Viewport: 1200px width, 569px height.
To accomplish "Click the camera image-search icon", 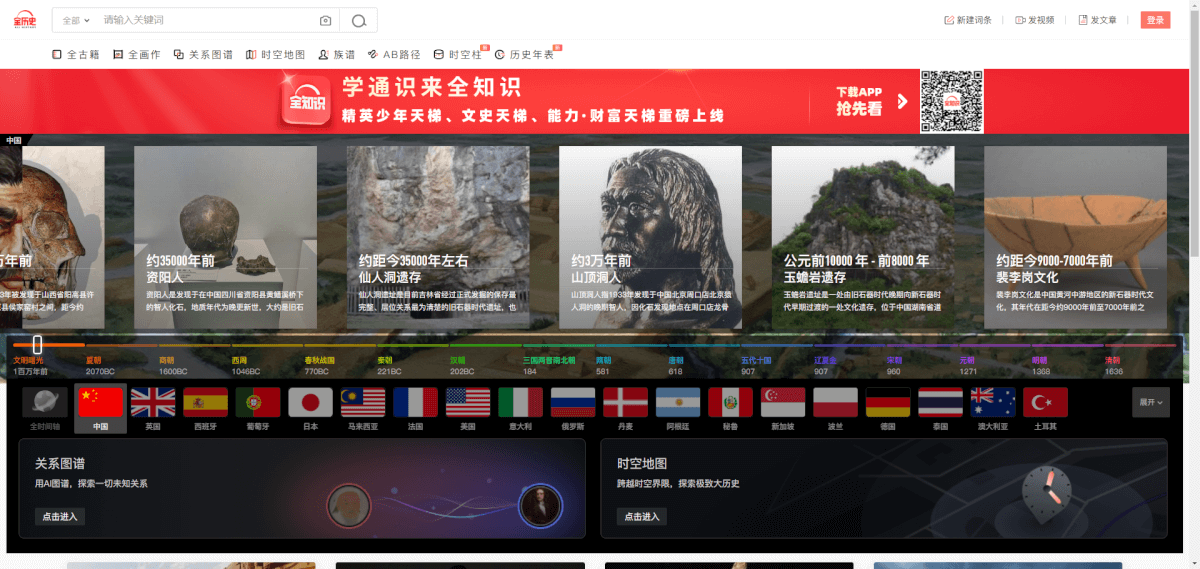I will click(x=325, y=20).
